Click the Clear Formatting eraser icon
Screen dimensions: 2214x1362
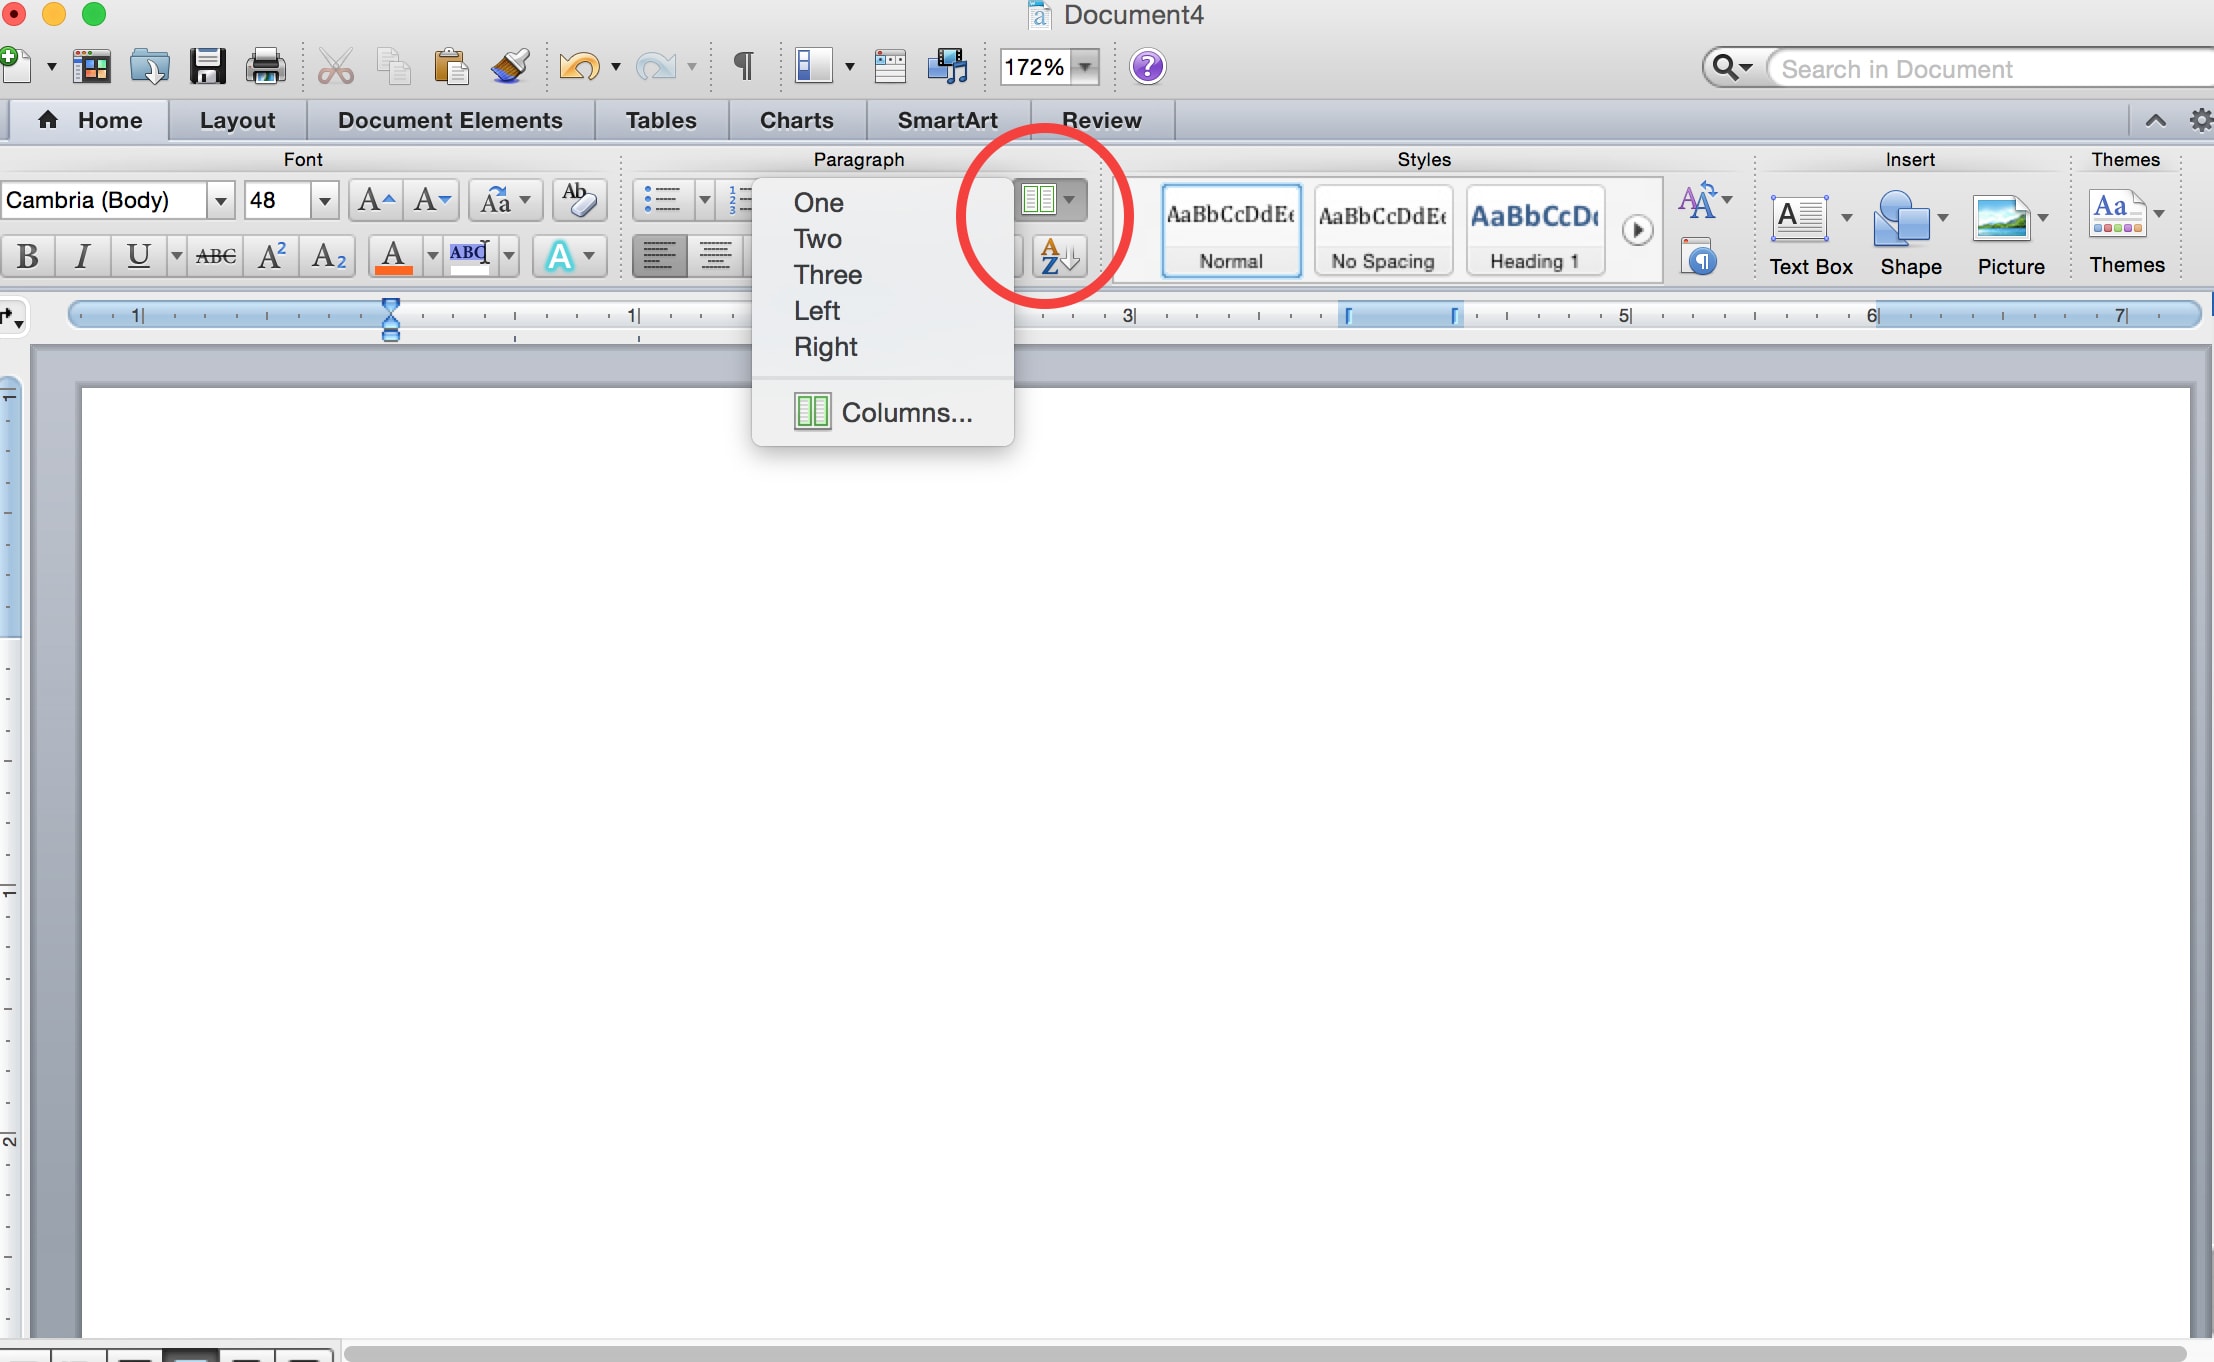(x=579, y=200)
